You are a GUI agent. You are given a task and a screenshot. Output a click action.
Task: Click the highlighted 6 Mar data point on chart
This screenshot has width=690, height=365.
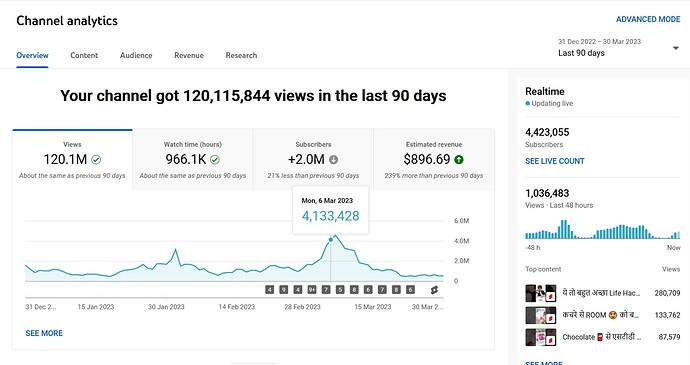330,240
